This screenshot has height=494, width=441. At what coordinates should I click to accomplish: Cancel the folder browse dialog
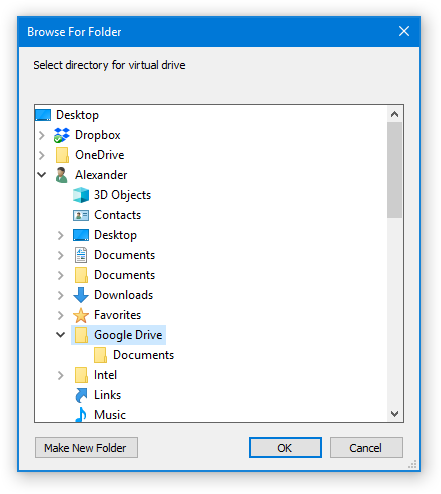tap(366, 448)
